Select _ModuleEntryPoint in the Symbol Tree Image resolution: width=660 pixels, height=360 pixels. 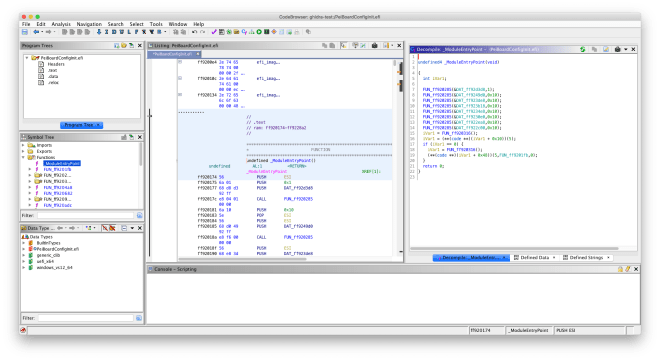62,163
